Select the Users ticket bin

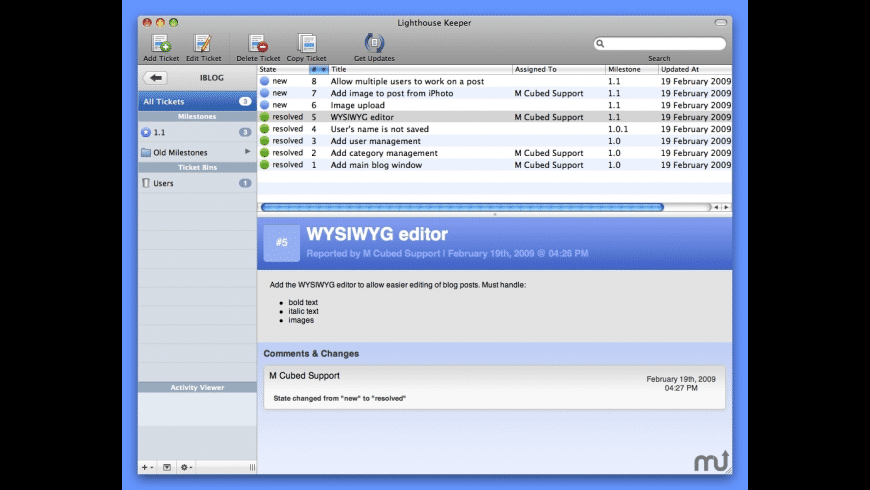(x=197, y=183)
